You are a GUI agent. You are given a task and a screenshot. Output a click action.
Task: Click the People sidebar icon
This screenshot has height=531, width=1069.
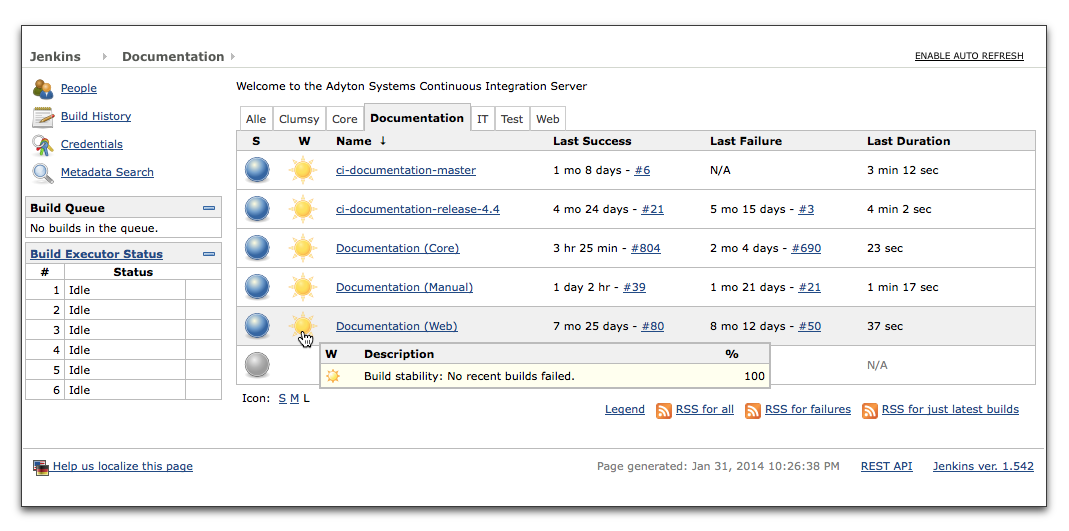[x=43, y=89]
